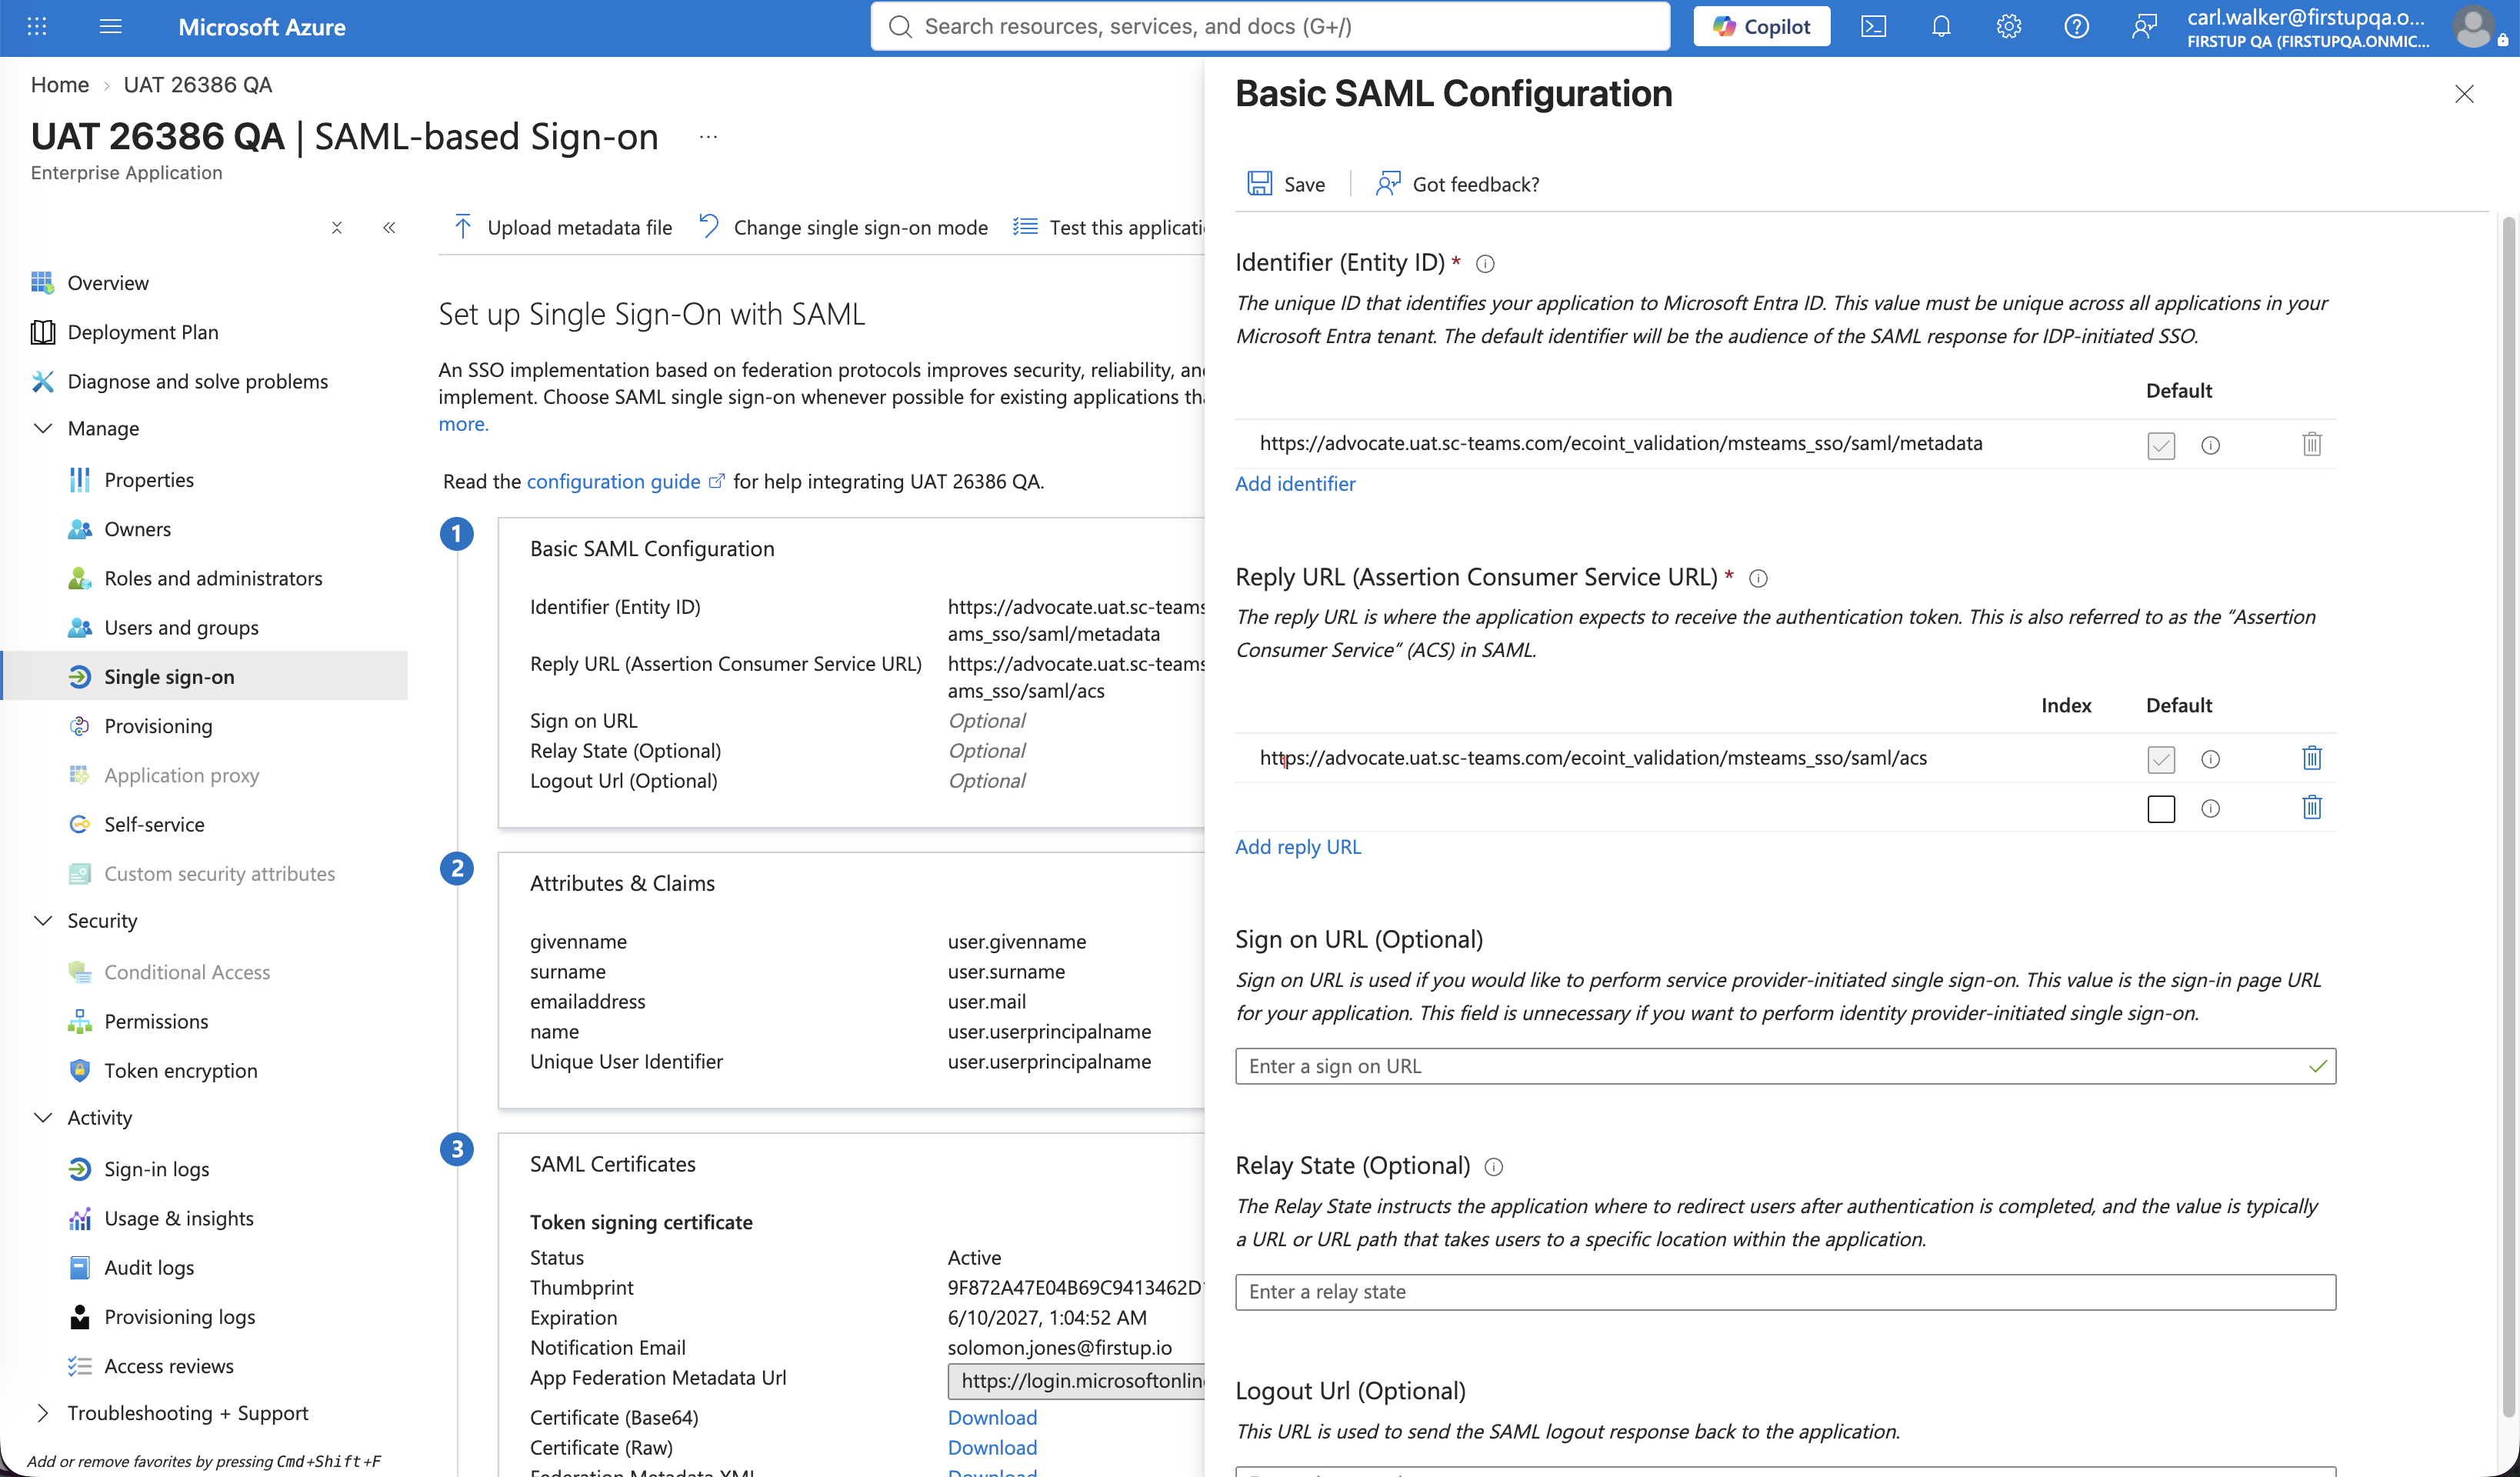2520x1477 pixels.
Task: Open the configuration guide link
Action: 625,482
